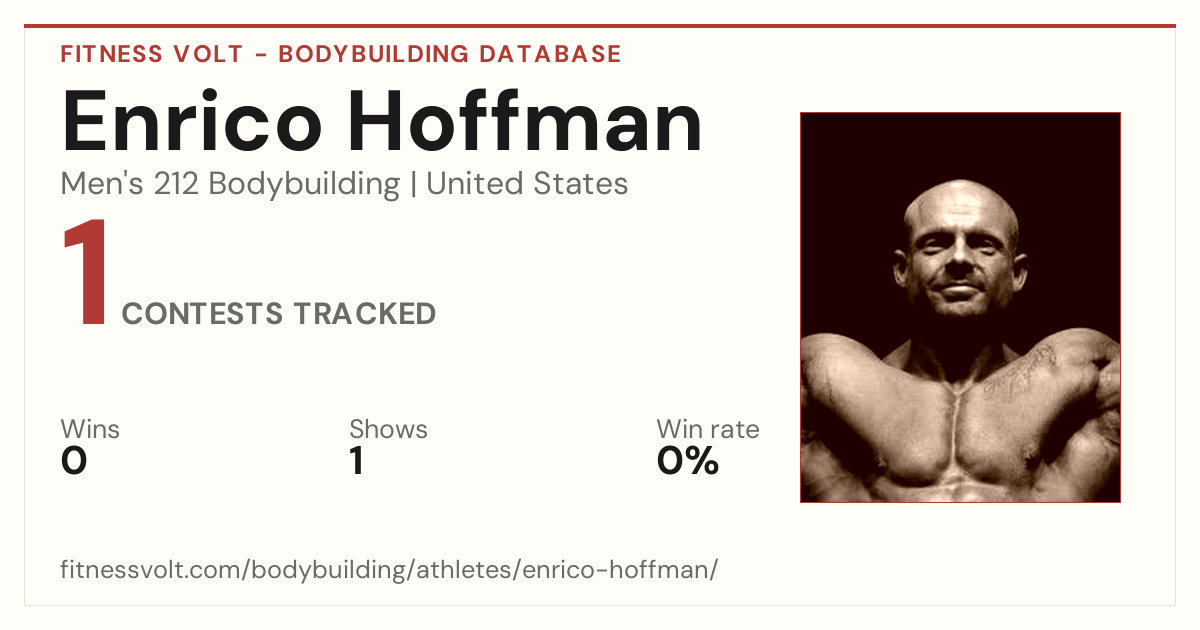The image size is (1200, 630).
Task: Click the 0% win rate value
Action: click(688, 461)
